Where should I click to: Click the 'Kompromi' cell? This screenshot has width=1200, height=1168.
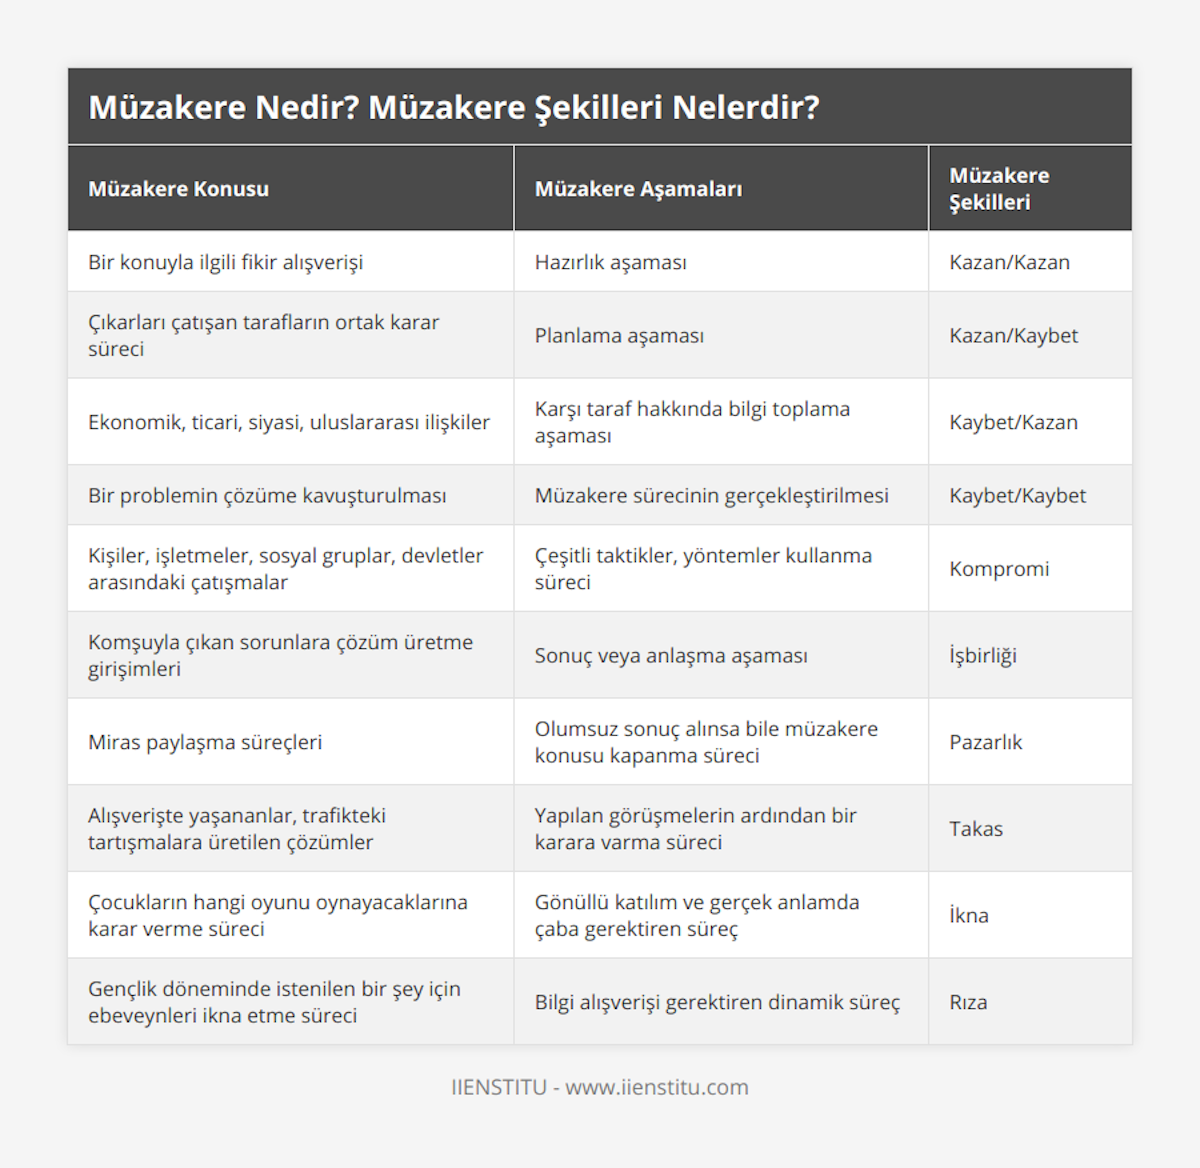[x=999, y=569]
